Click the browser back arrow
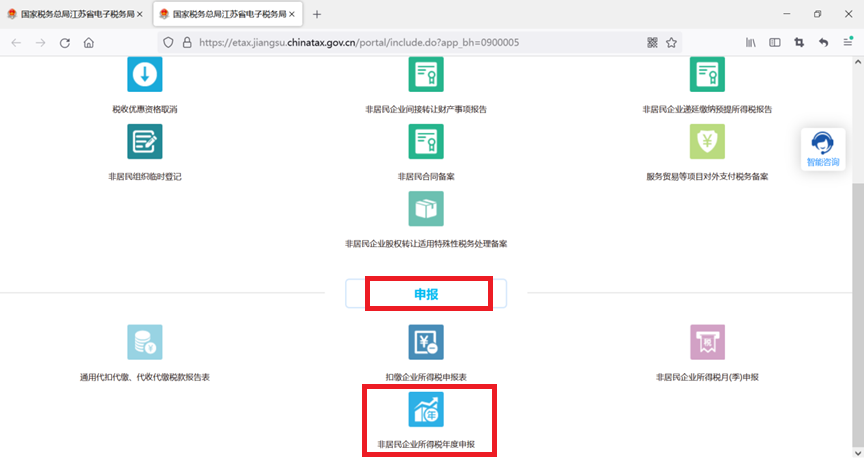The image size is (864, 458). (16, 42)
